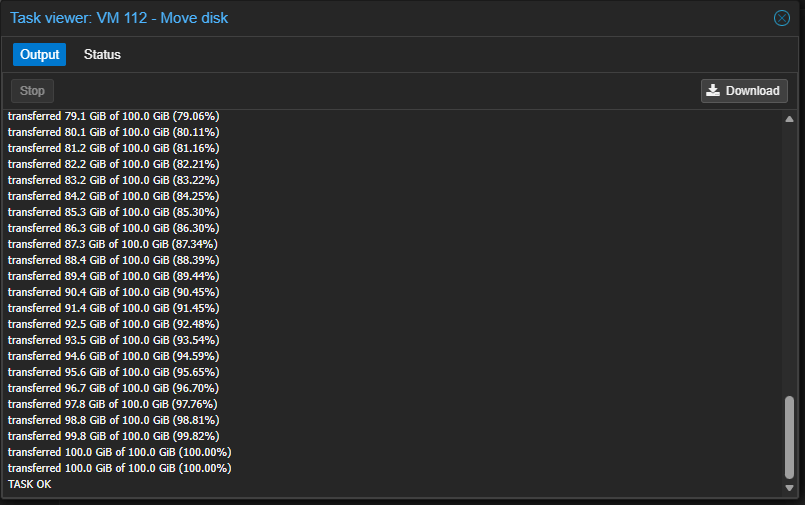Viewport: 805px width, 505px height.
Task: Click the log scrollbar thumb
Action: (789, 436)
